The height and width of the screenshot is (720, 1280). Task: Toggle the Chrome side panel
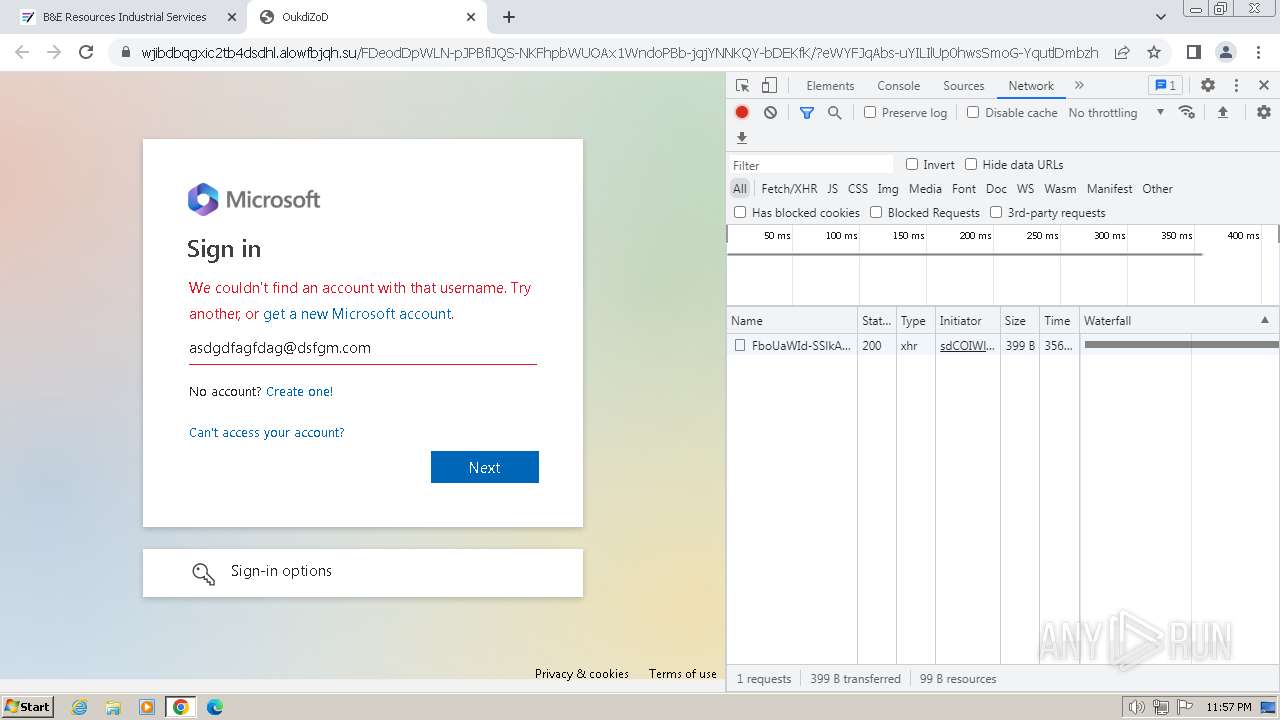click(x=1193, y=52)
